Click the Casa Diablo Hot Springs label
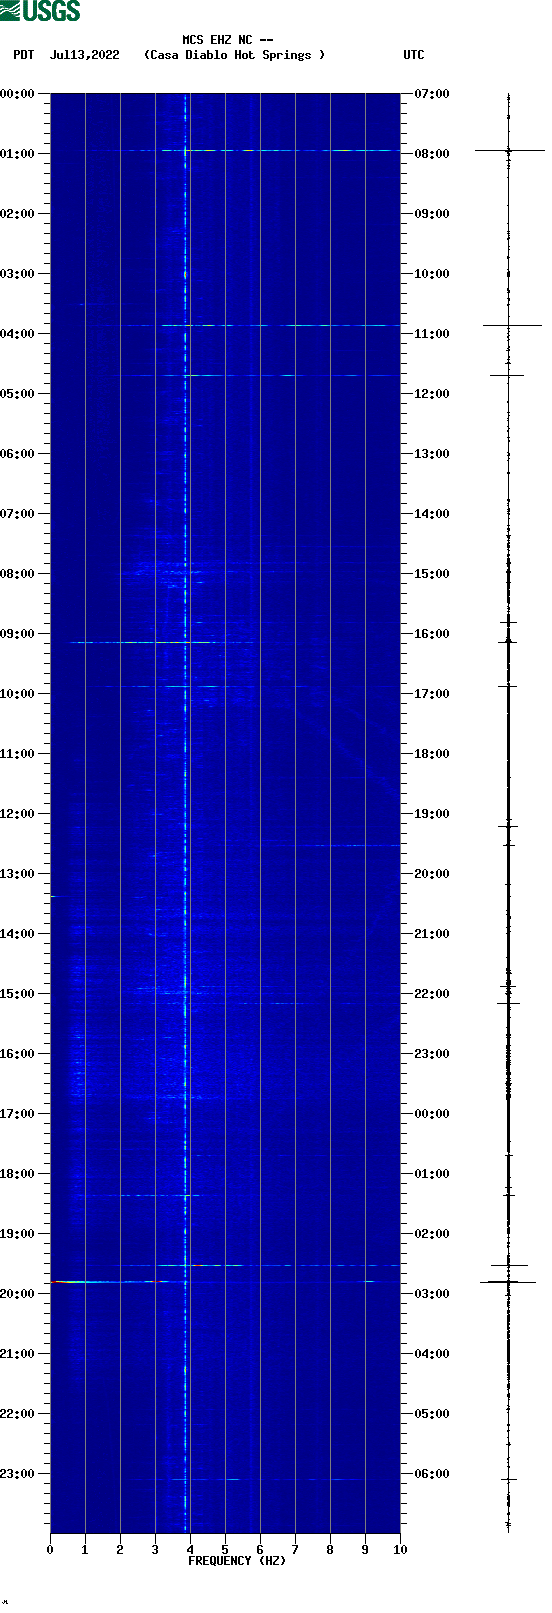The height and width of the screenshot is (1613, 552). 235,55
